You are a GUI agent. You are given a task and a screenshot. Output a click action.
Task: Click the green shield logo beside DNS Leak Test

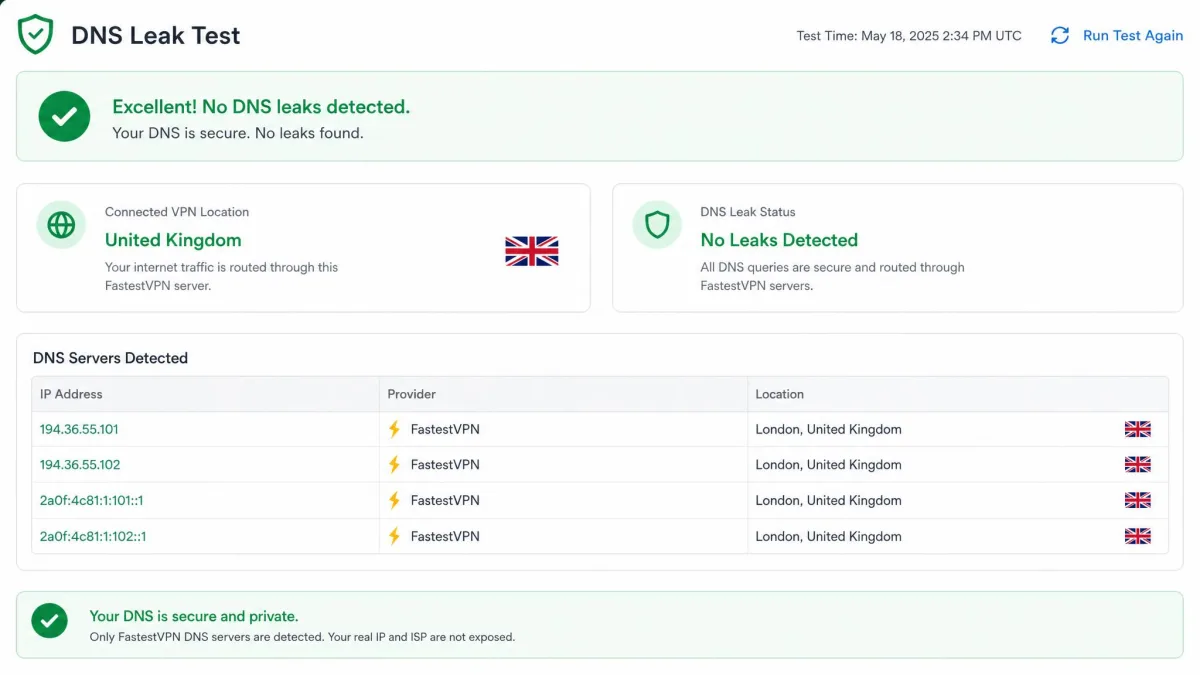pyautogui.click(x=36, y=35)
